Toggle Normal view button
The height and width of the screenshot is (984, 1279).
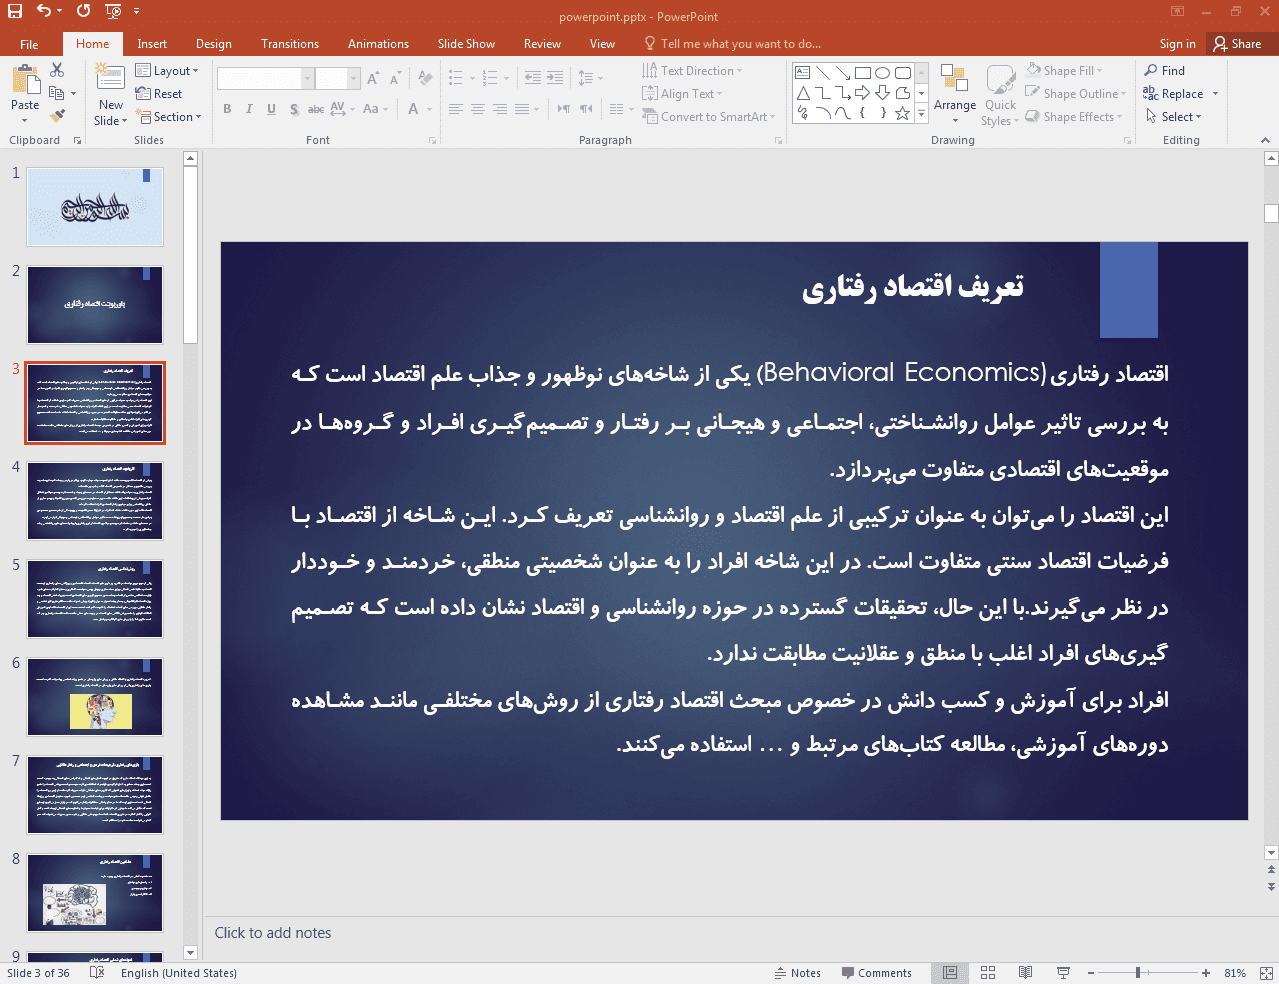point(950,973)
